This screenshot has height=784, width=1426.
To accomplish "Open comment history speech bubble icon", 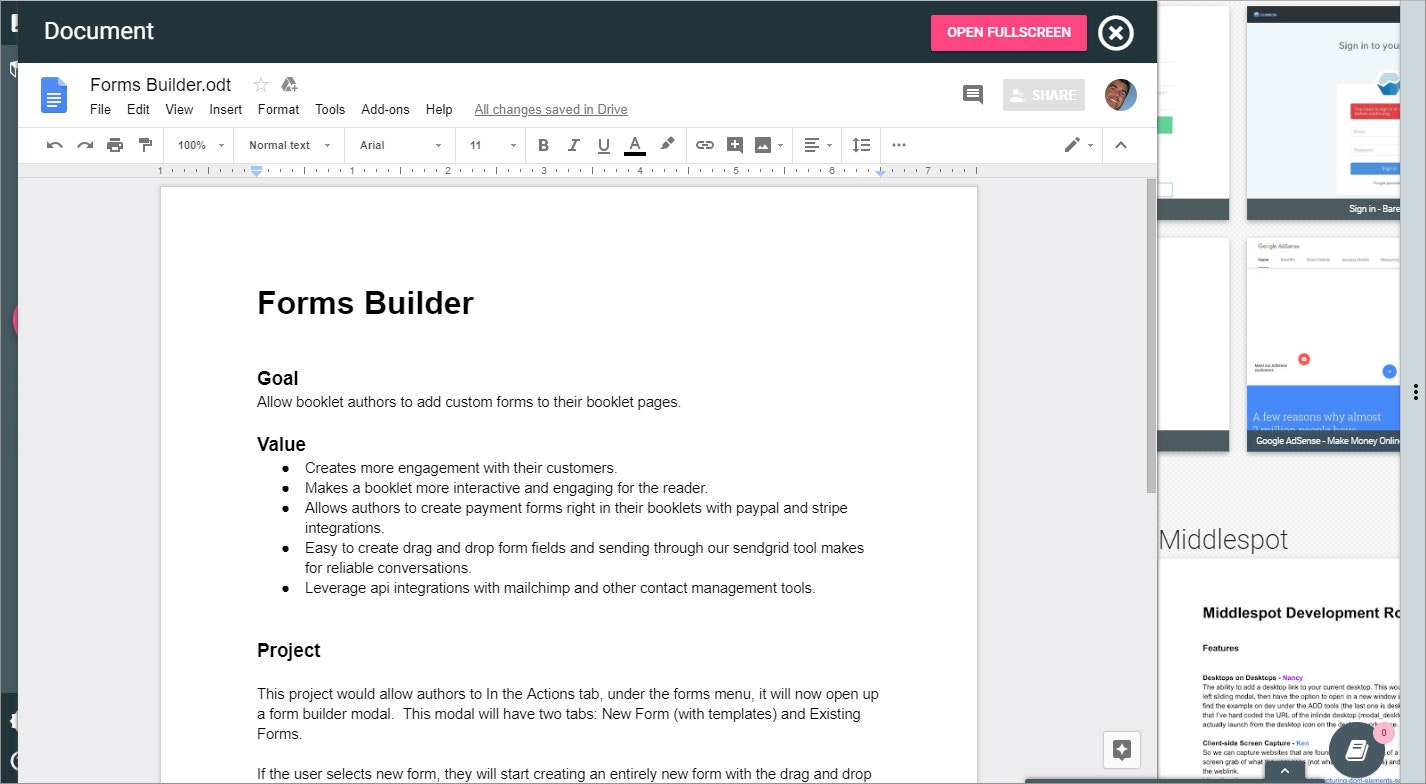I will coord(973,95).
